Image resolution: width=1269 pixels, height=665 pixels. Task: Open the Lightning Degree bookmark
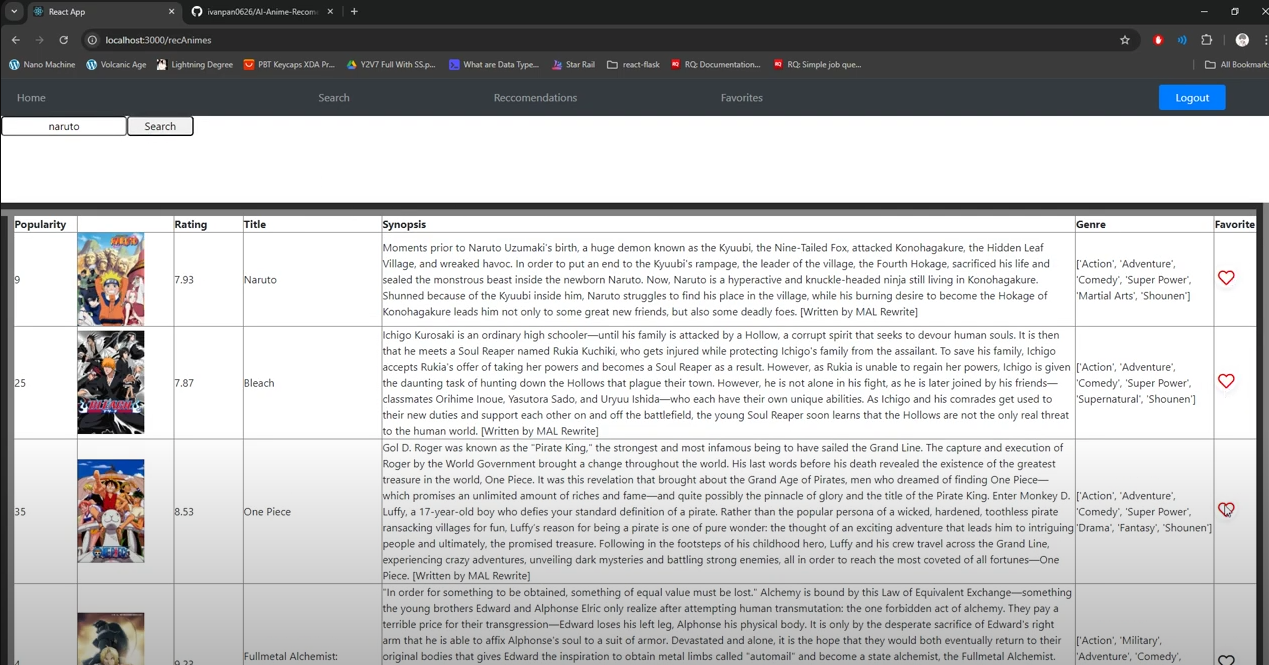194,64
